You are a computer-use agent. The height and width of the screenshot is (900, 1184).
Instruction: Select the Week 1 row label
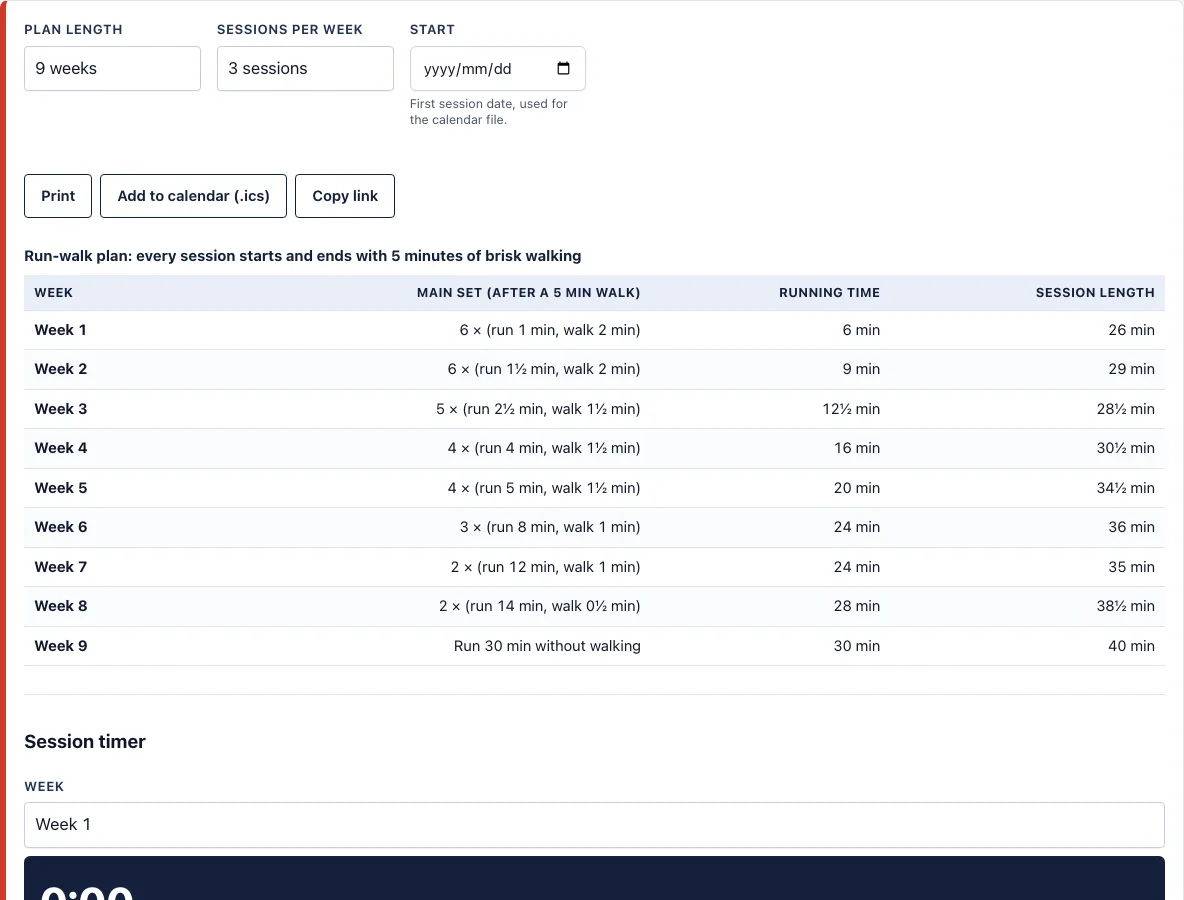tap(60, 330)
